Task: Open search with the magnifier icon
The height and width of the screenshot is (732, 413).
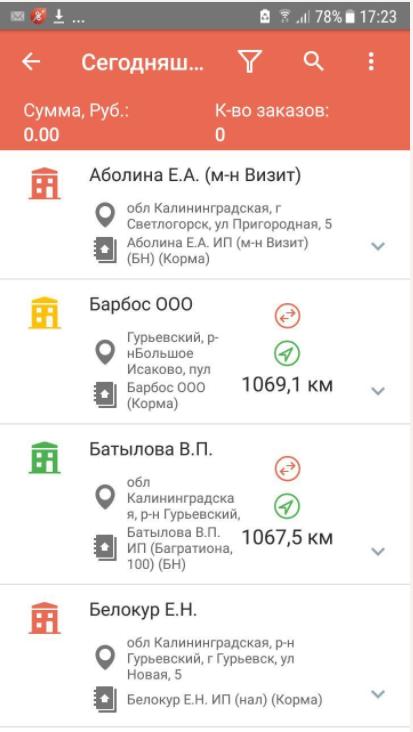Action: pos(314,61)
